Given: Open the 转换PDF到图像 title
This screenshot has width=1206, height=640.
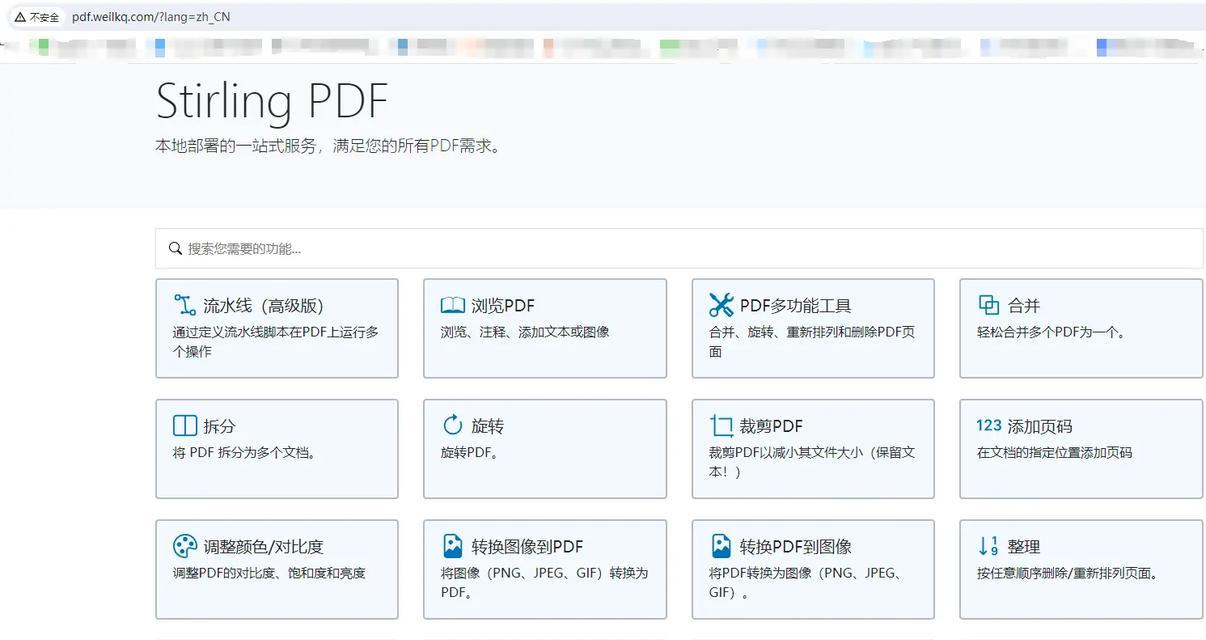Looking at the screenshot, I should (x=796, y=547).
